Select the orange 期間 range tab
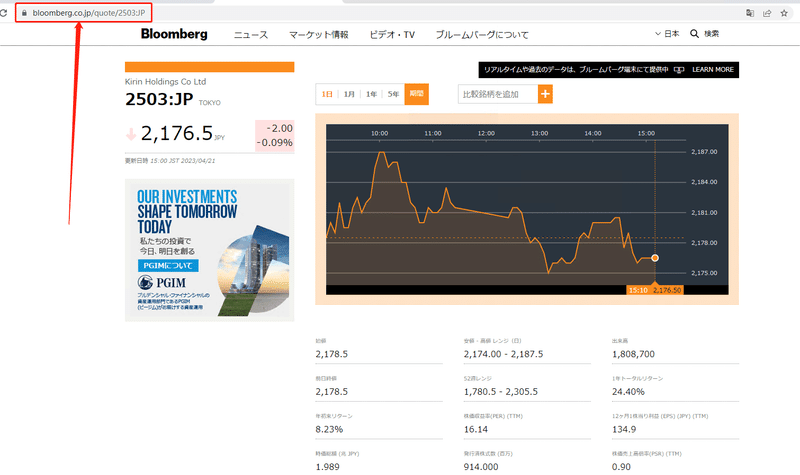This screenshot has height=475, width=800. tap(416, 94)
